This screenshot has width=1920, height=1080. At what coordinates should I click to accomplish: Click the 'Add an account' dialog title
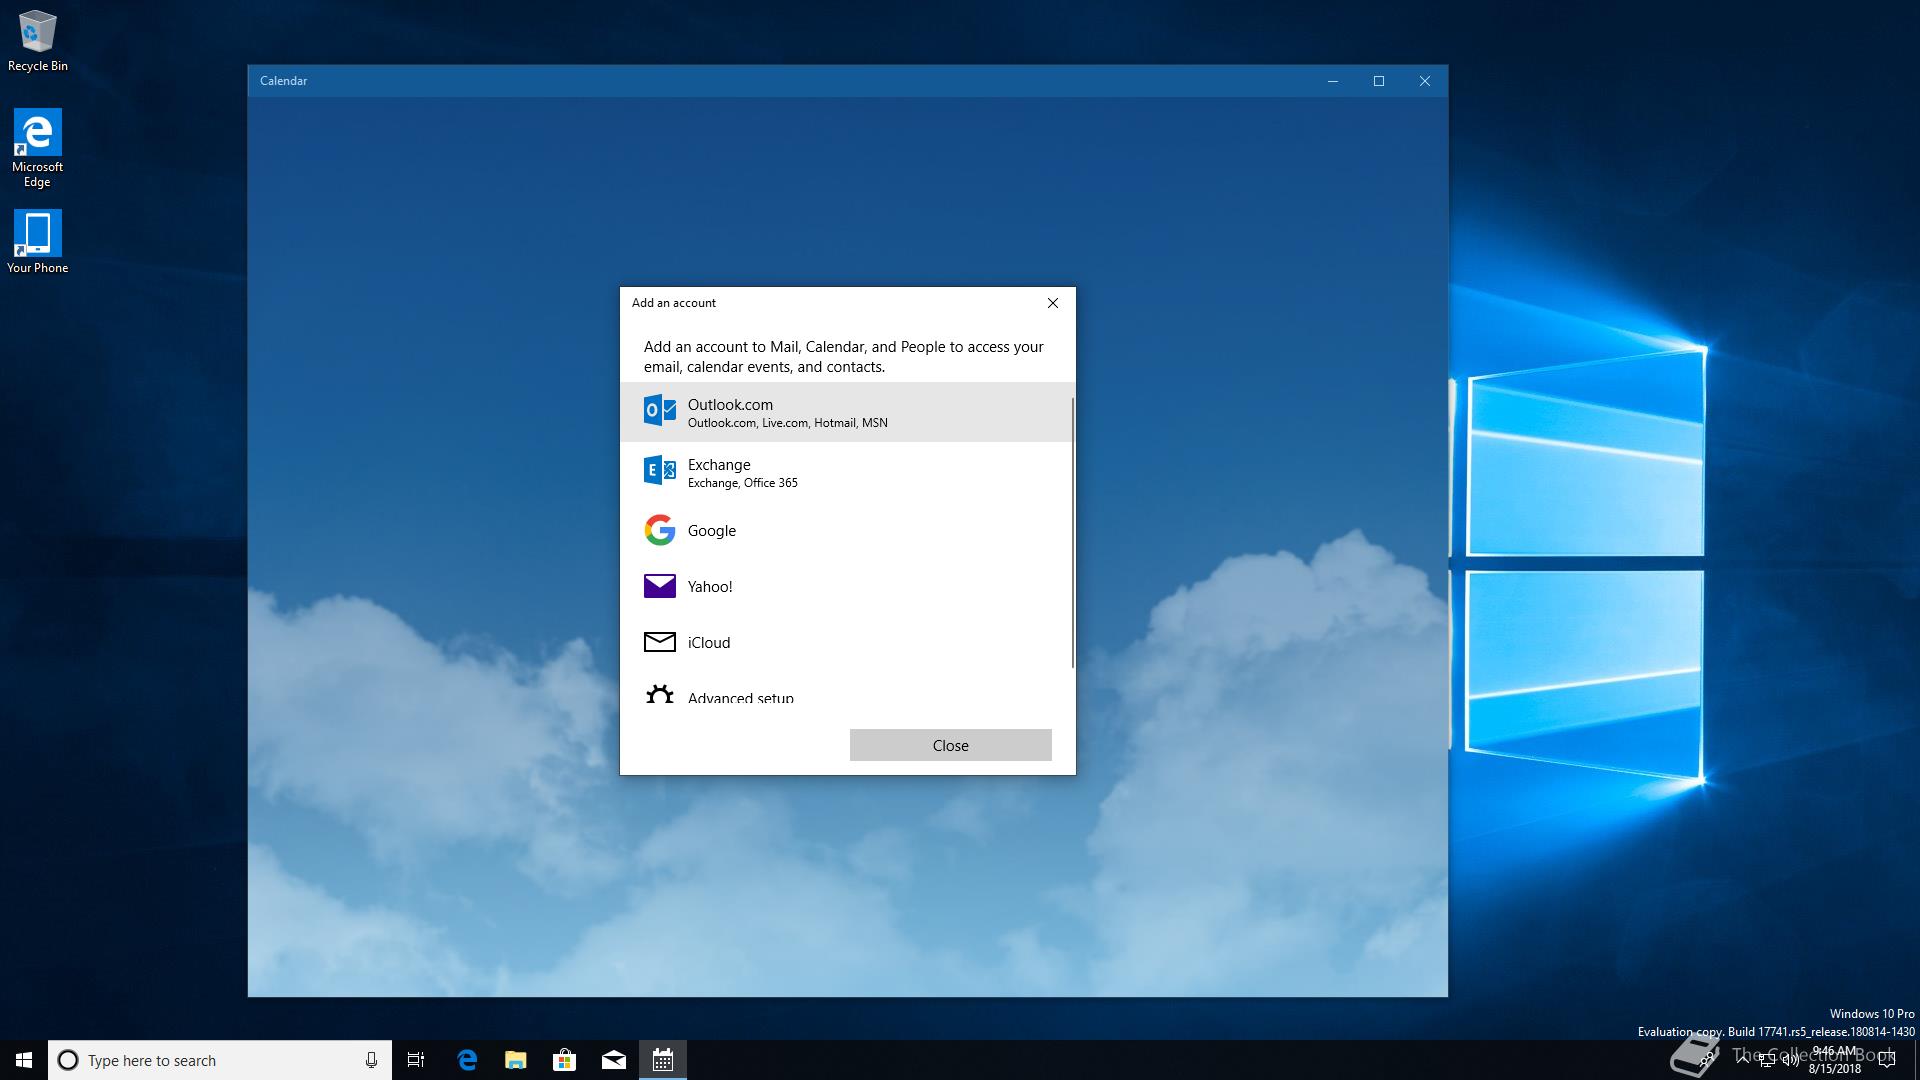click(674, 303)
